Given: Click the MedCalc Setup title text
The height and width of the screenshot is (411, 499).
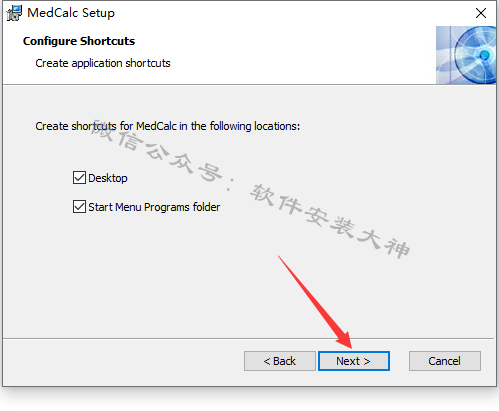Looking at the screenshot, I should pyautogui.click(x=71, y=13).
